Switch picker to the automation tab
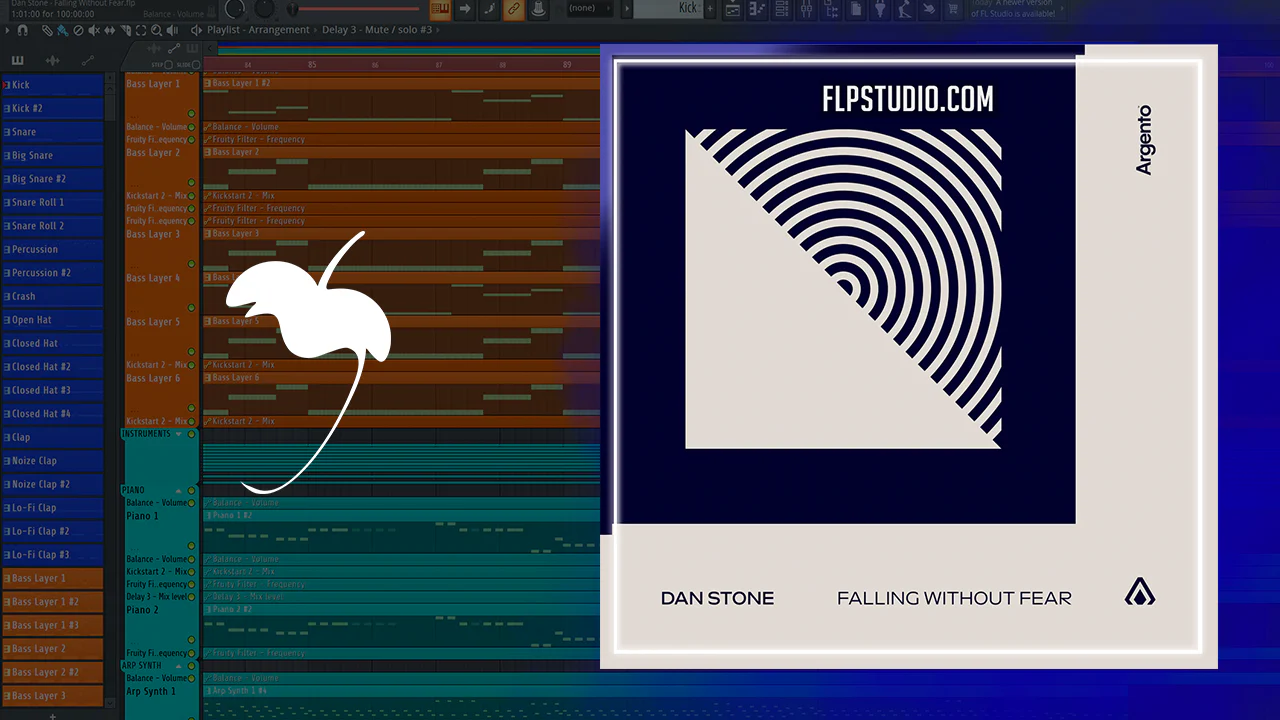Screen dimensions: 1280x720 (87, 61)
